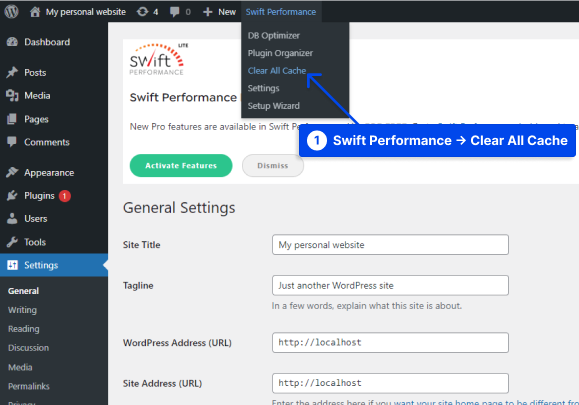Go to Posts in sidebar
Viewport: 579px width, 405px height.
point(35,73)
